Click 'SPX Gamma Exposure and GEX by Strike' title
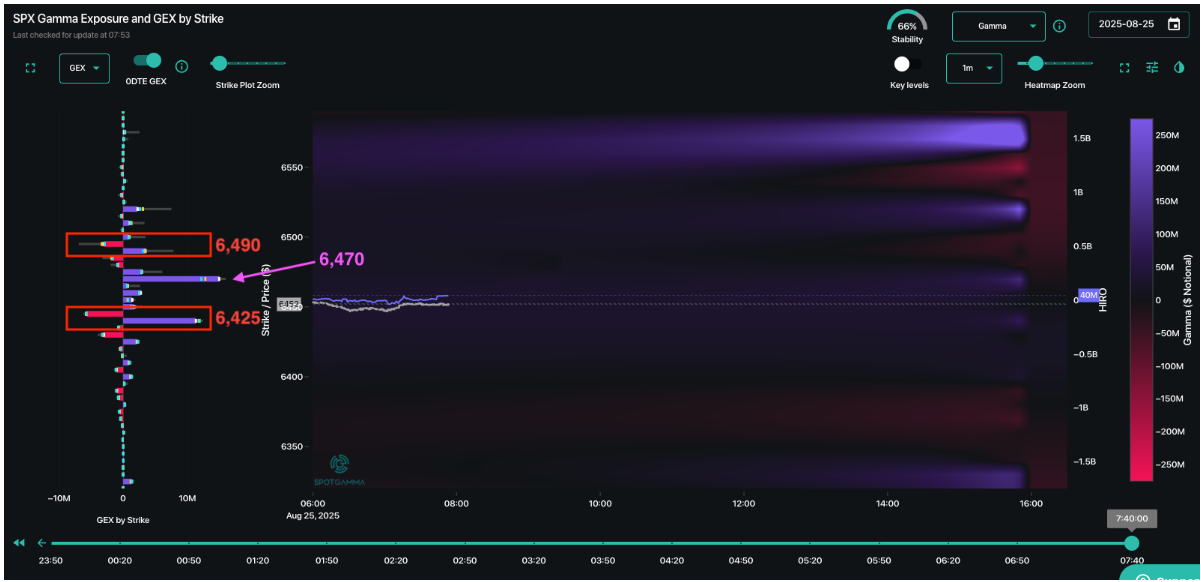Screen dimensions: 1201x582 coord(118,19)
